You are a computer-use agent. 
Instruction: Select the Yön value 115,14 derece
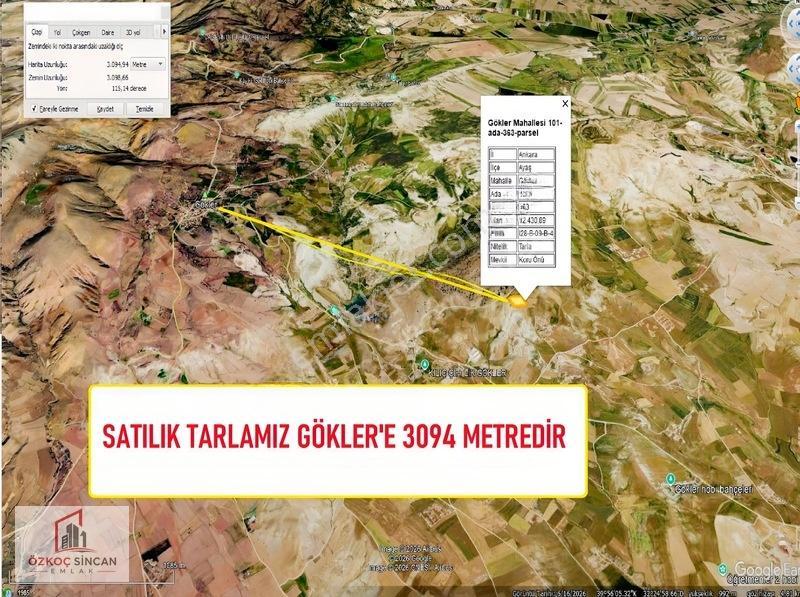[x=129, y=88]
